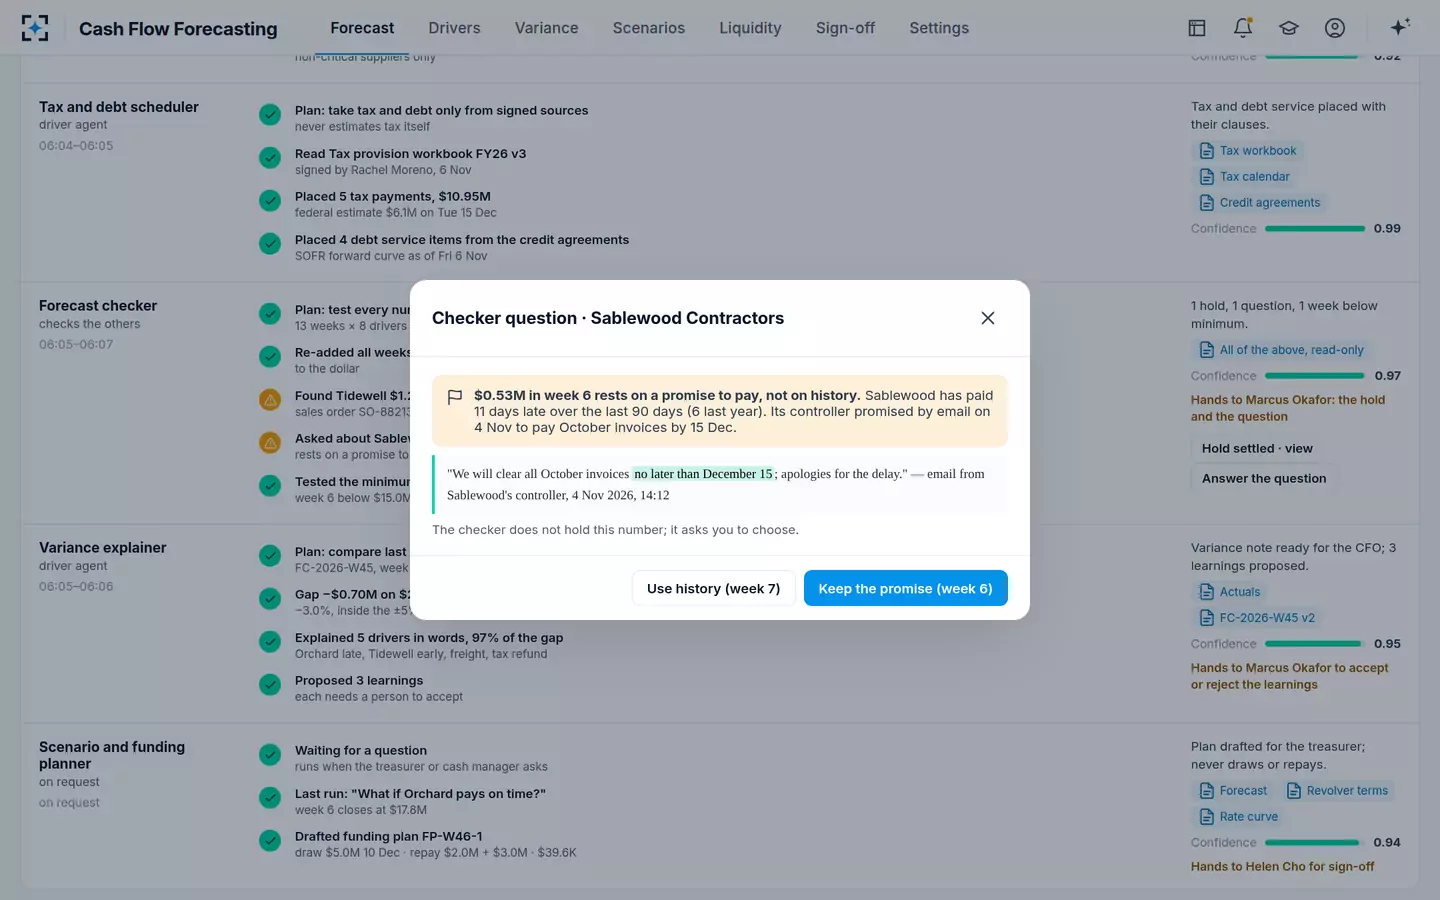Open the Variance tab
The image size is (1440, 900).
pyautogui.click(x=546, y=28)
